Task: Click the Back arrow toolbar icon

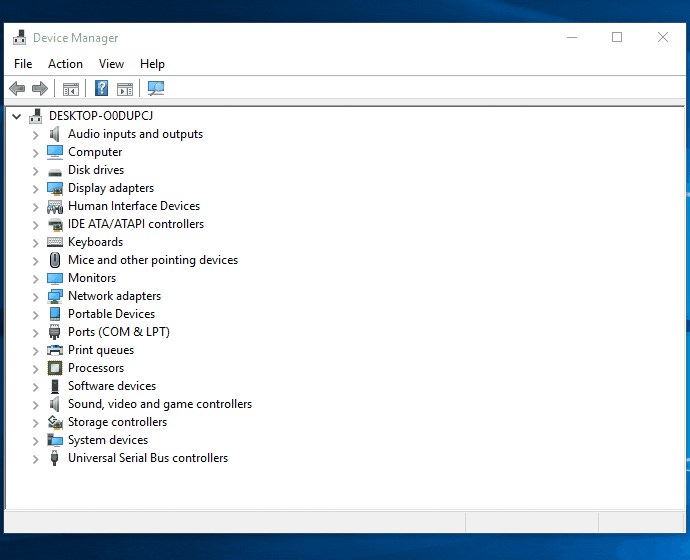Action: coord(17,89)
